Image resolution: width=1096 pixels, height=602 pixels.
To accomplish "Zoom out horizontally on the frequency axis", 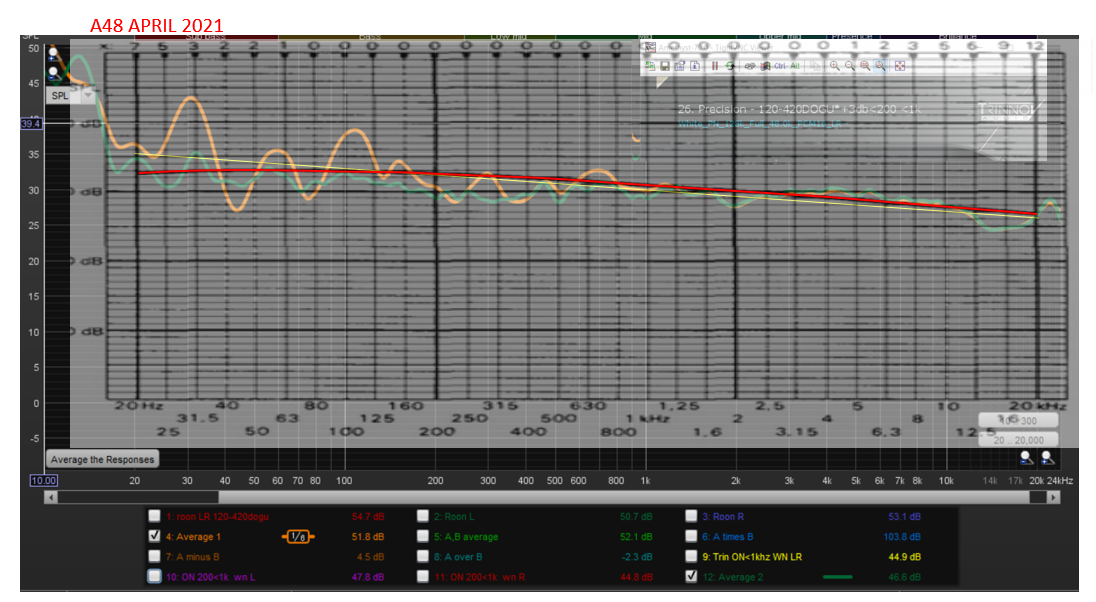I will [x=1026, y=457].
